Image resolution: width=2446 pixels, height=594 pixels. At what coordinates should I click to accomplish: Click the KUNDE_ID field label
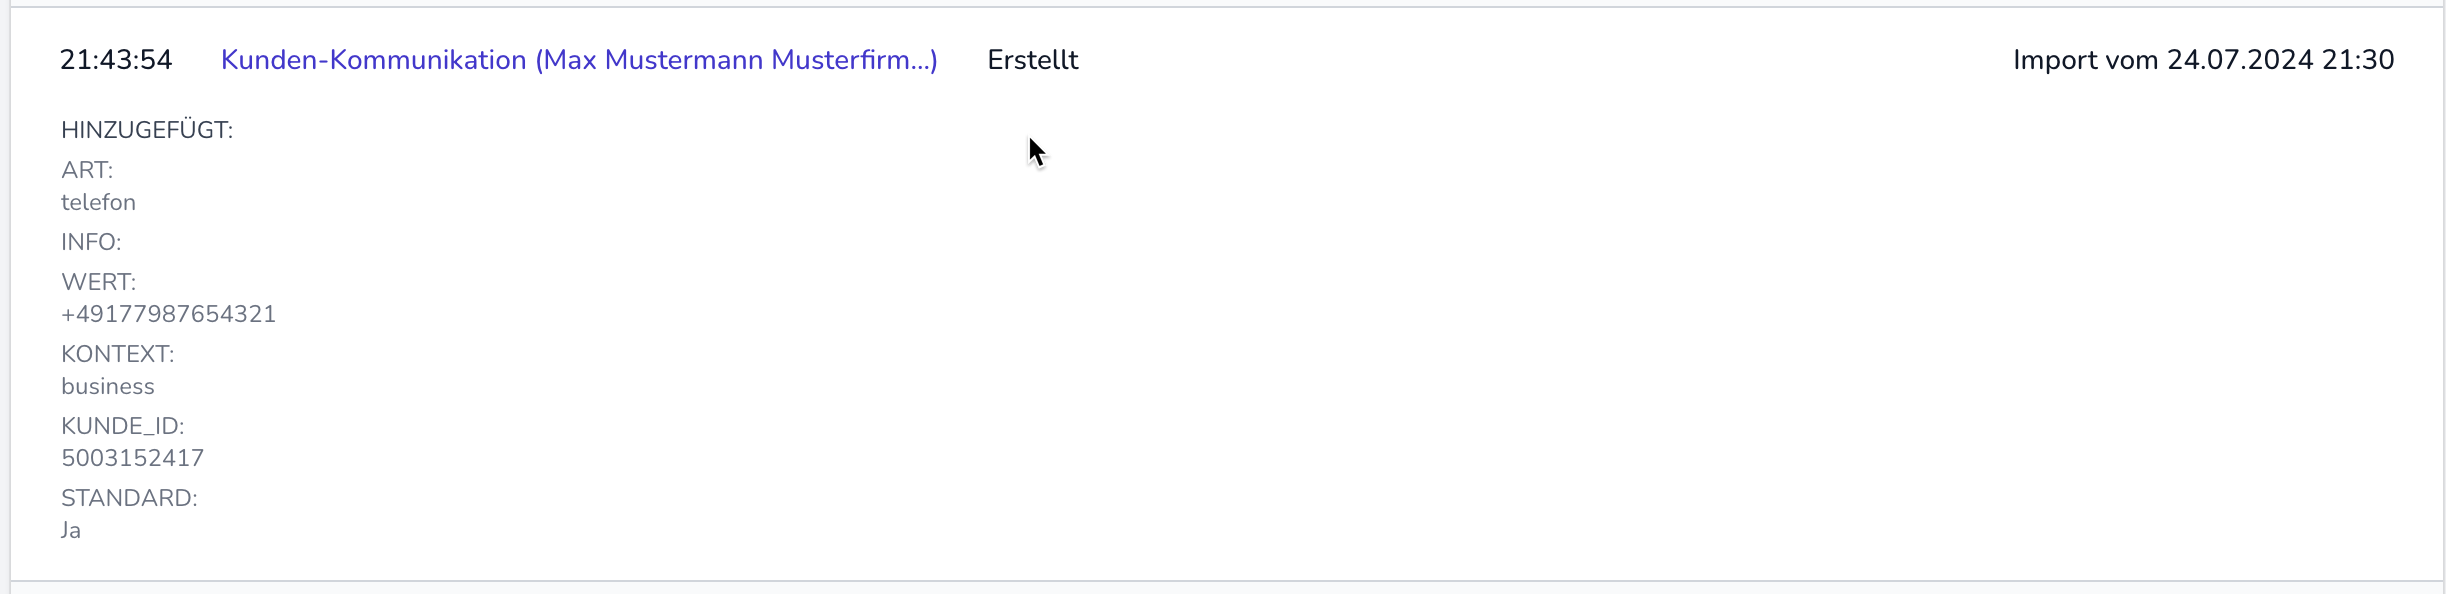[123, 426]
